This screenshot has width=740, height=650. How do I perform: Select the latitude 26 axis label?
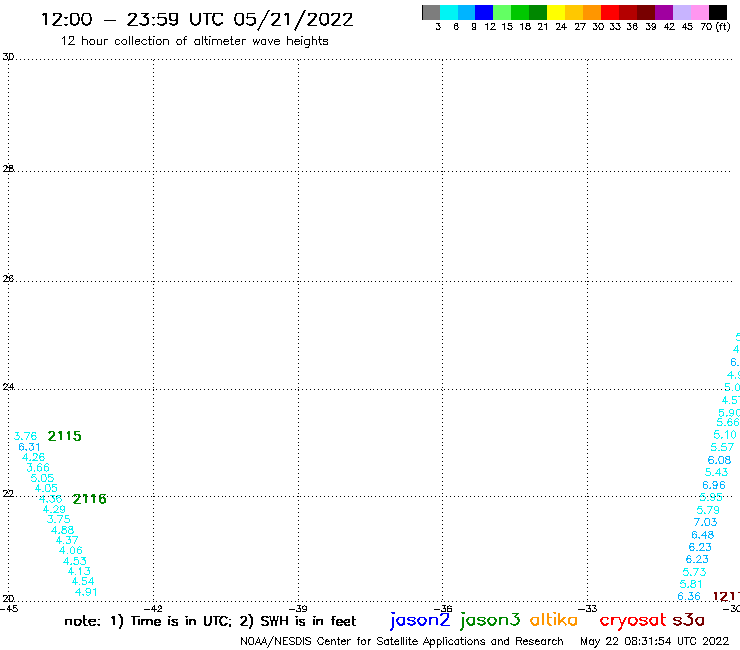pos(8,279)
